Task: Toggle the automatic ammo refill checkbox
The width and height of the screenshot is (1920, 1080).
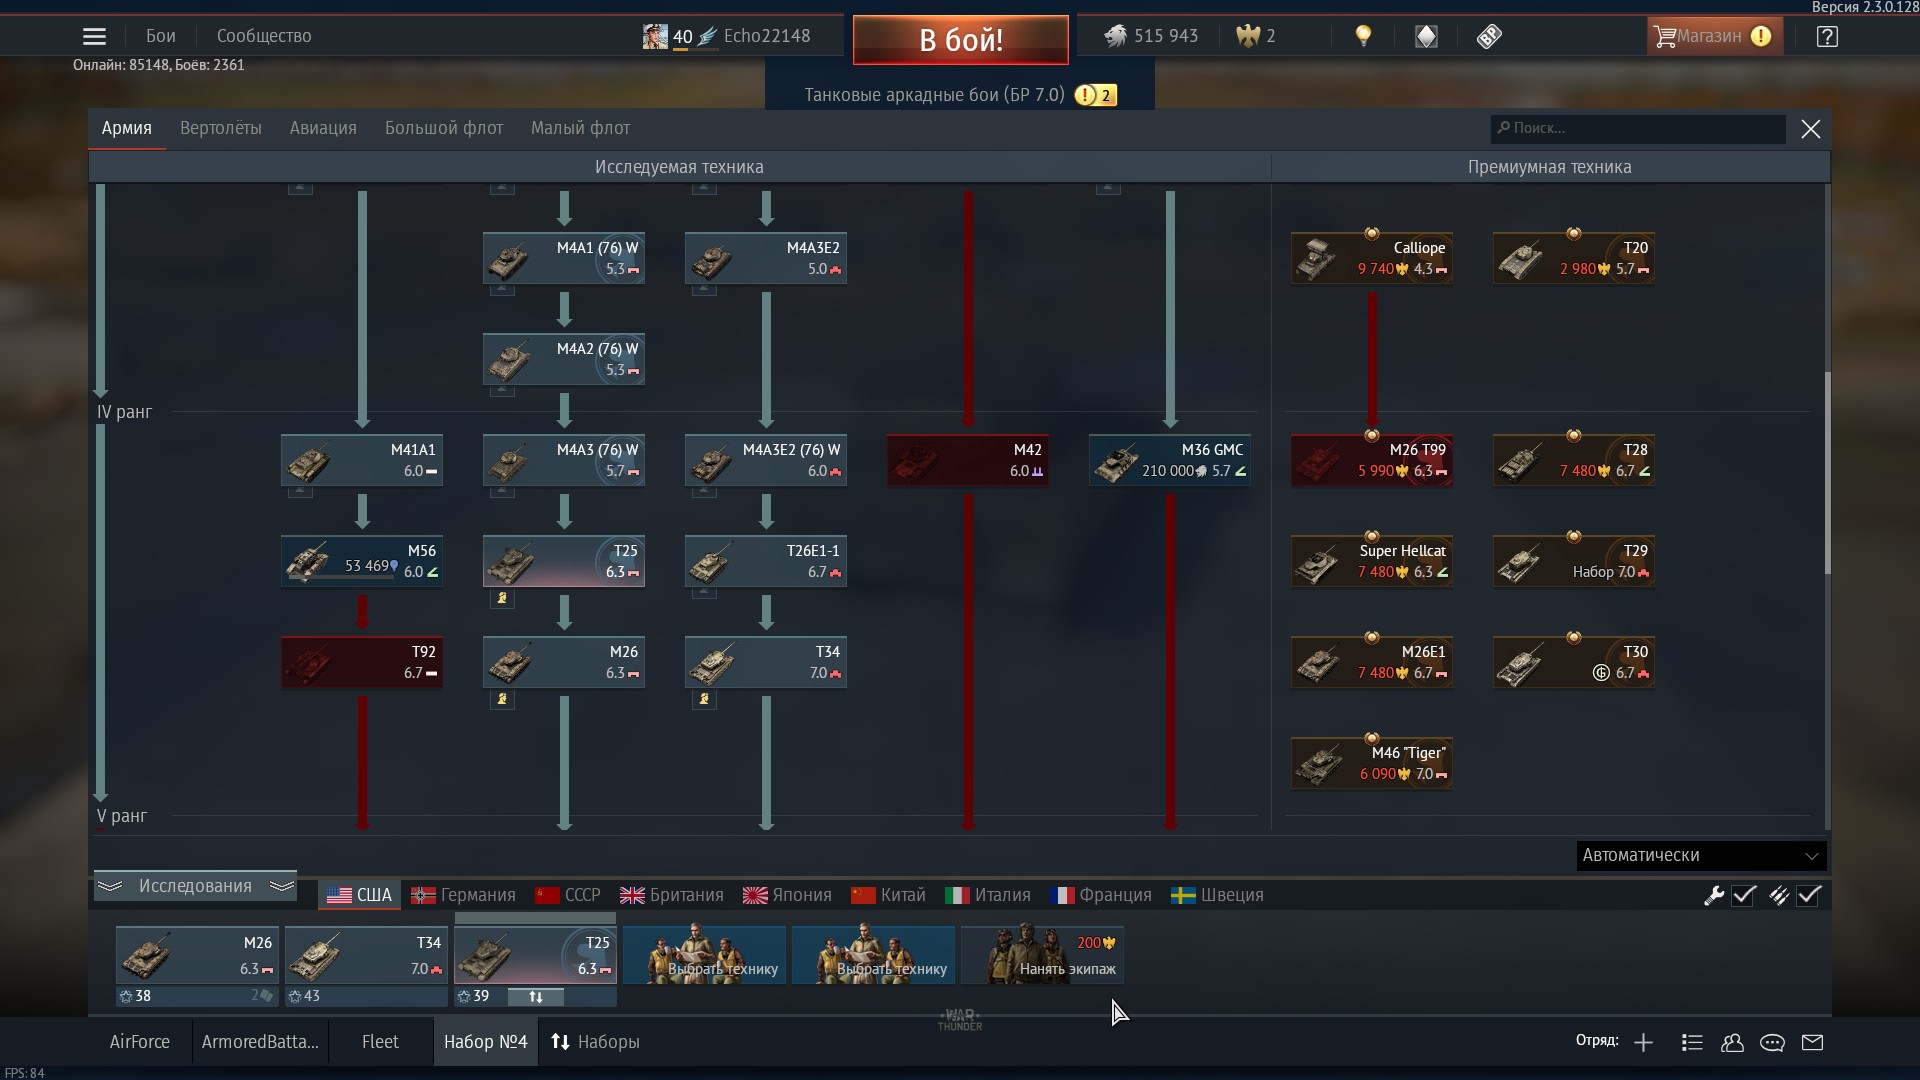Action: click(x=1809, y=895)
